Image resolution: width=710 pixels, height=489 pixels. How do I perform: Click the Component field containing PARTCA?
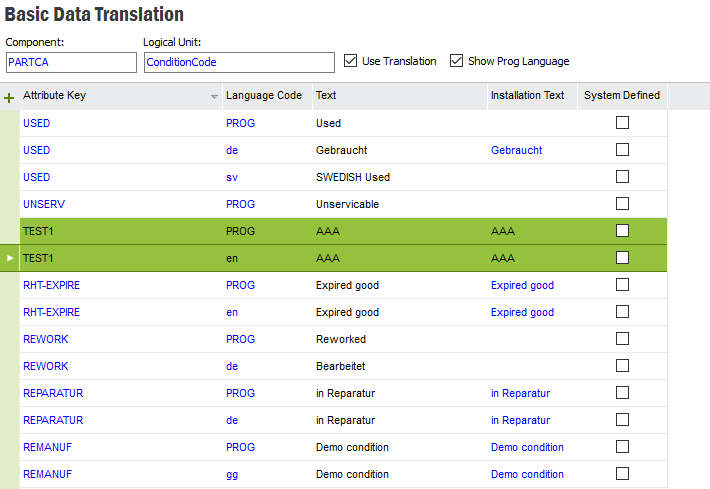[x=71, y=62]
